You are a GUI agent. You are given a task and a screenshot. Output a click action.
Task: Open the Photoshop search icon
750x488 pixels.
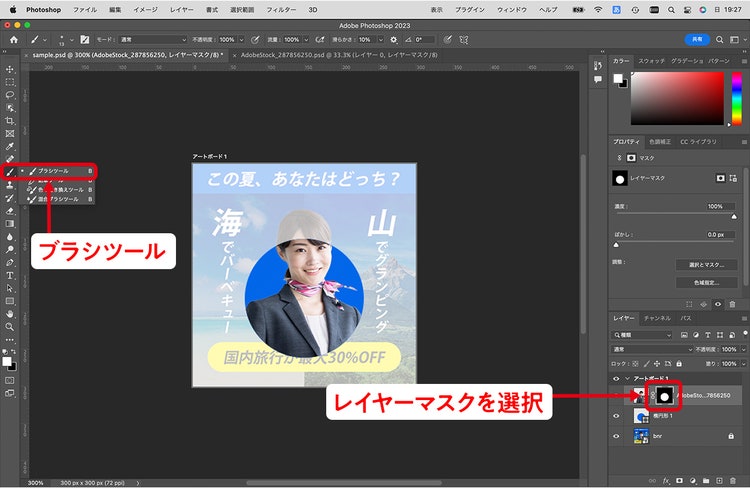(x=719, y=40)
